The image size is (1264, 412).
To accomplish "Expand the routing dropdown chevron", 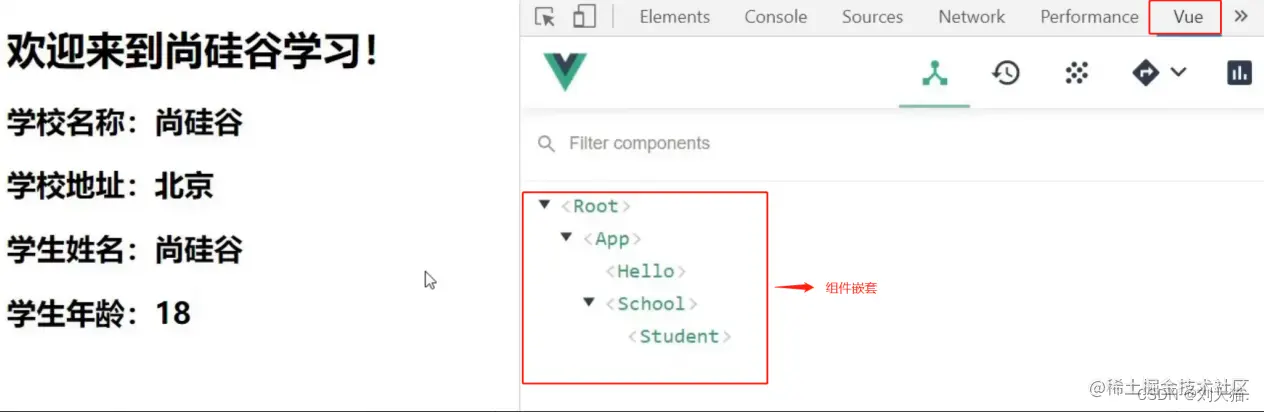I will (x=1178, y=72).
